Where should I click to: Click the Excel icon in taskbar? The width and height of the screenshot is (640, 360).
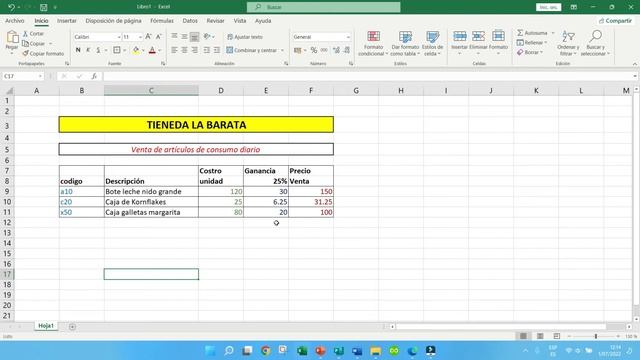(x=302, y=350)
